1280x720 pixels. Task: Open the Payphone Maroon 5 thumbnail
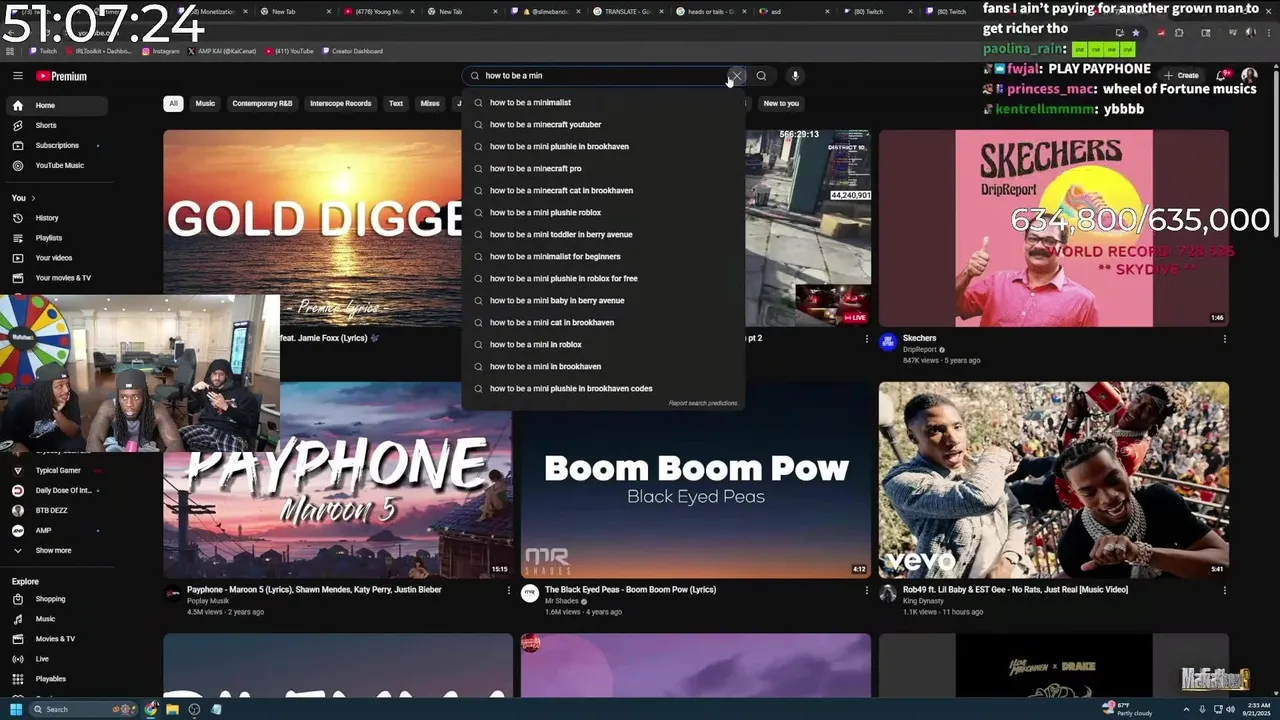click(338, 480)
